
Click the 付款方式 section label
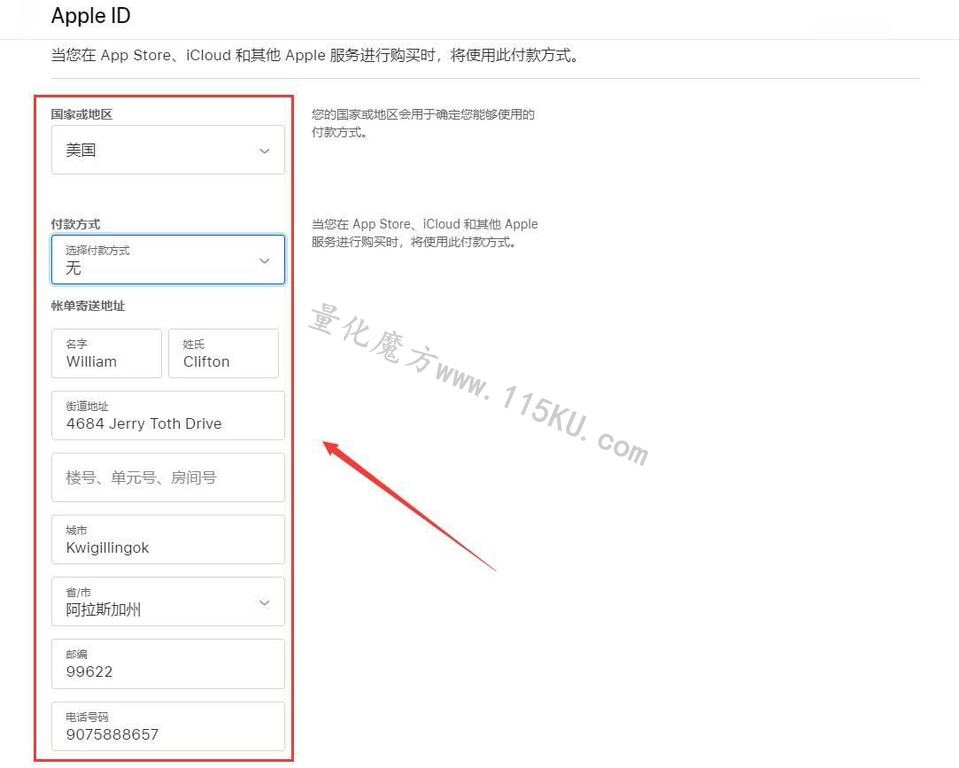click(76, 224)
